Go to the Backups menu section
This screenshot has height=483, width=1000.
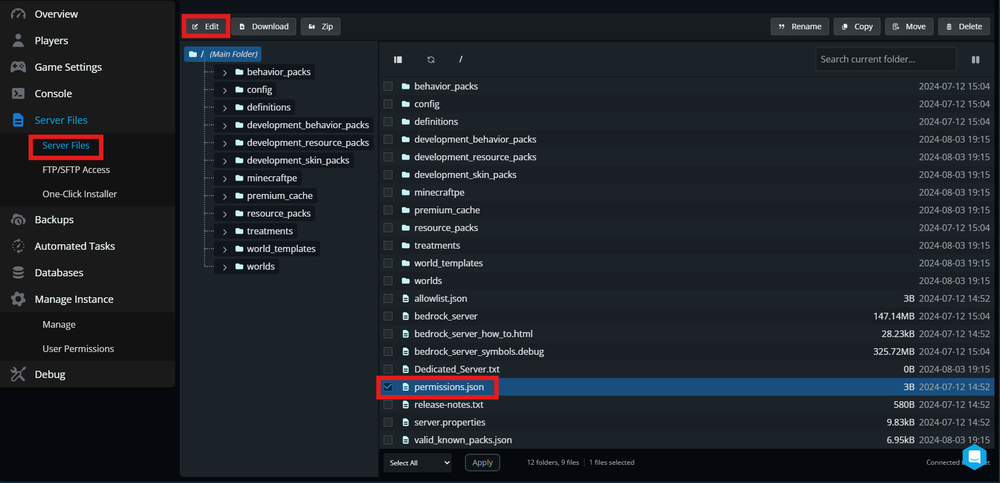53,219
